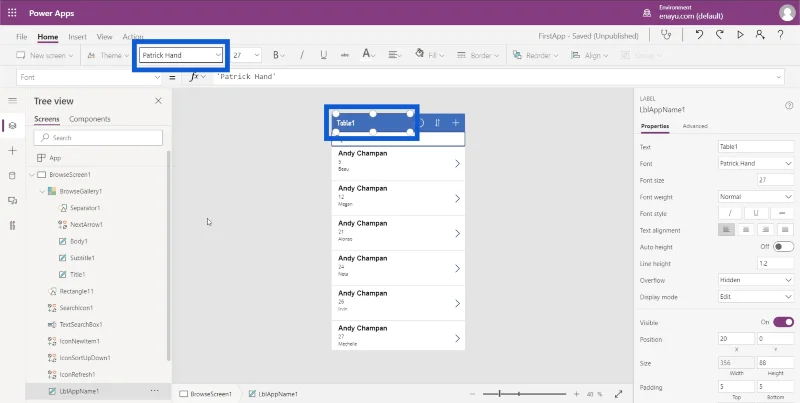Click the Tree view search field
The height and width of the screenshot is (403, 800).
click(x=98, y=138)
